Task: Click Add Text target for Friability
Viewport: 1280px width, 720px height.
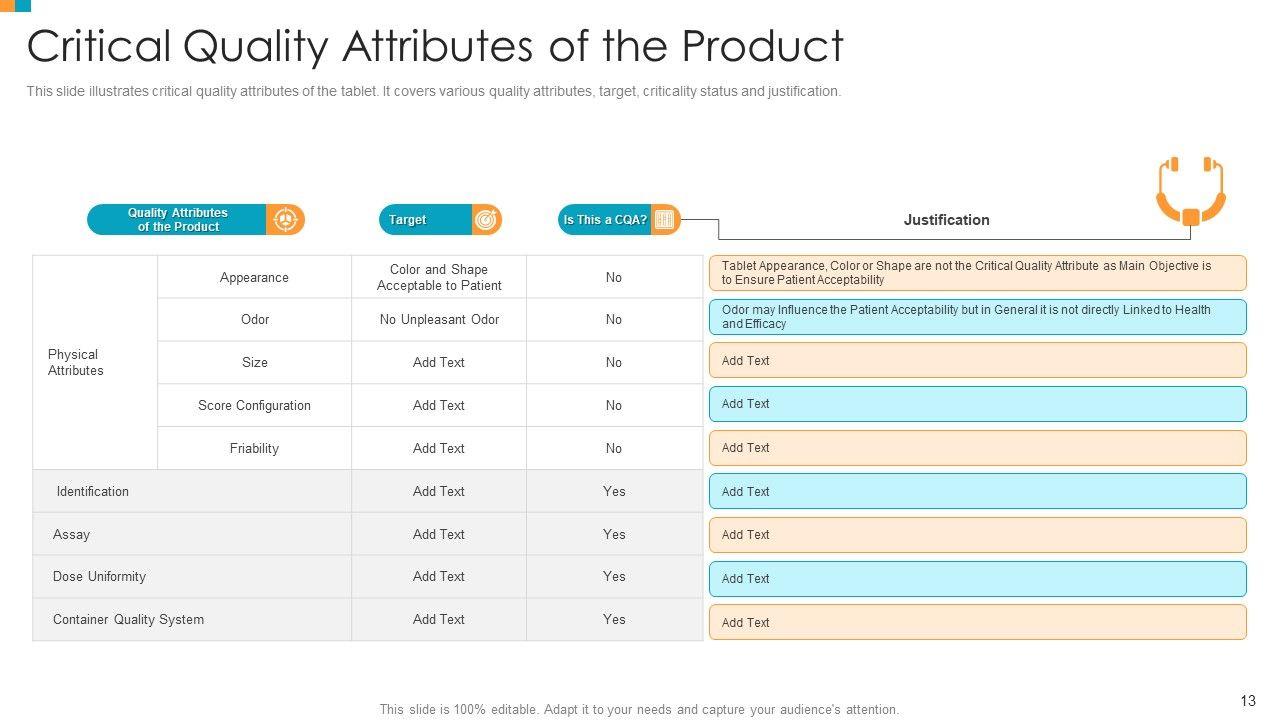Action: coord(439,448)
